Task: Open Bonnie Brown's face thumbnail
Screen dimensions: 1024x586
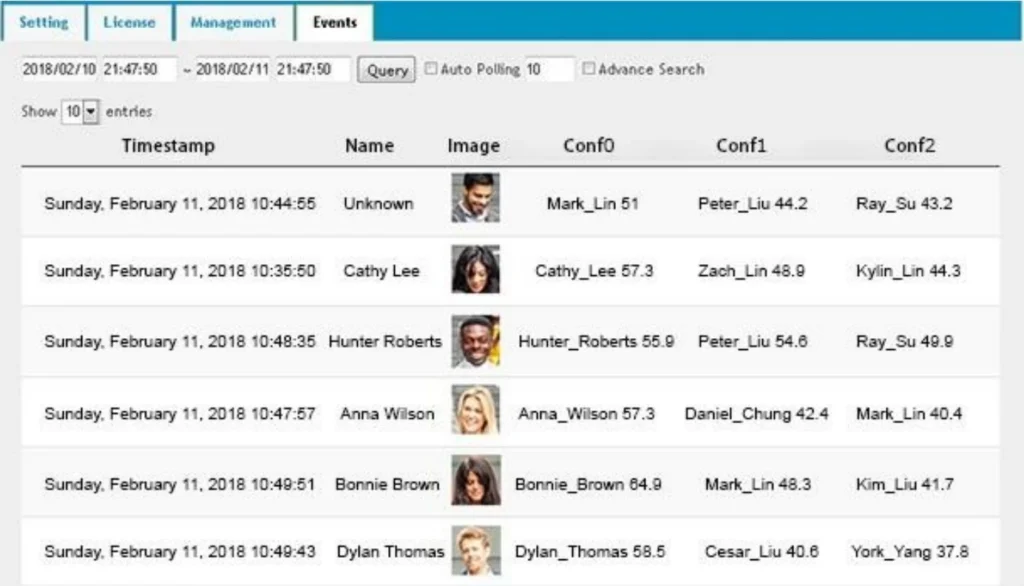Action: (476, 480)
